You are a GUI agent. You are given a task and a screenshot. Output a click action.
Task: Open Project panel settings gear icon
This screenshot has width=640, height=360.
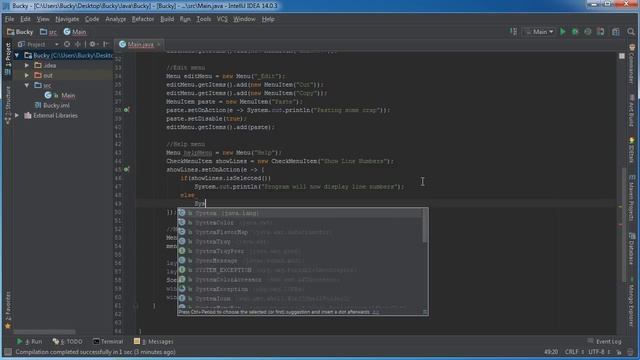pos(93,44)
